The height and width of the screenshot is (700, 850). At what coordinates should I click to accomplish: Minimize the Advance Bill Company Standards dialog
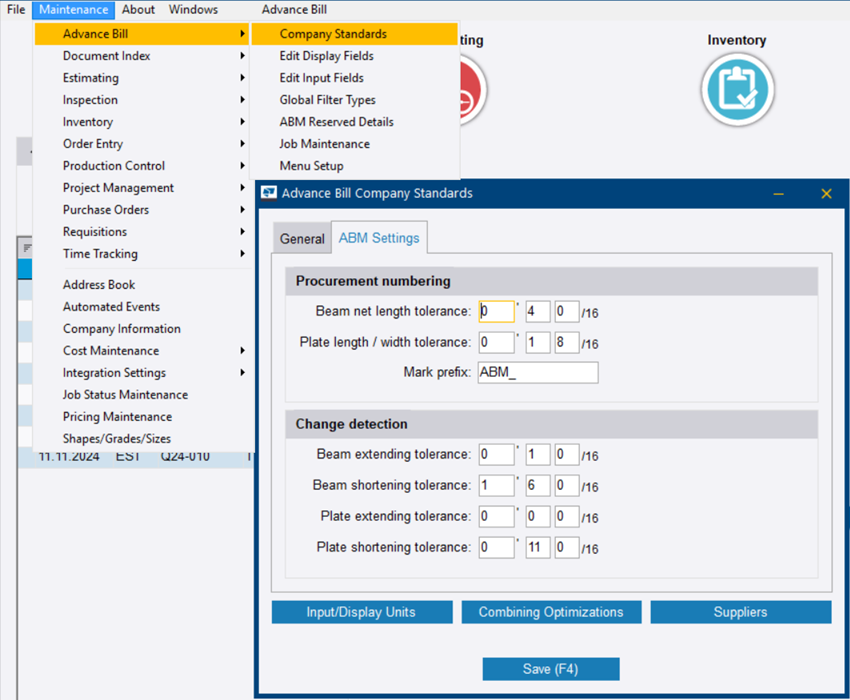778,194
